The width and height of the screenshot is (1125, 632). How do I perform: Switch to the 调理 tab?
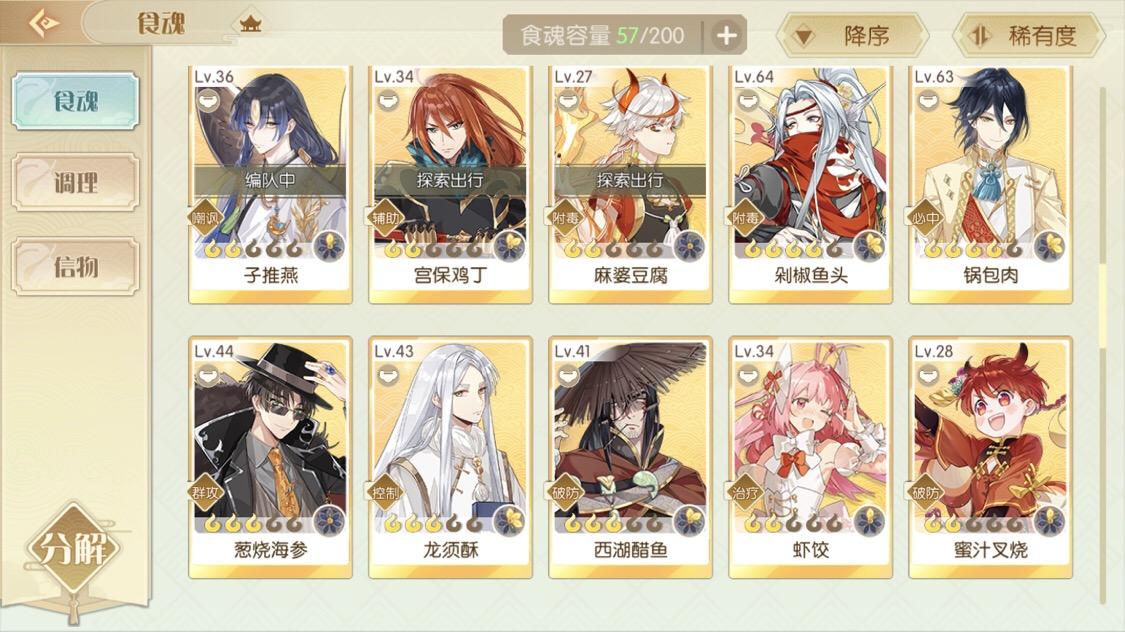coord(75,183)
